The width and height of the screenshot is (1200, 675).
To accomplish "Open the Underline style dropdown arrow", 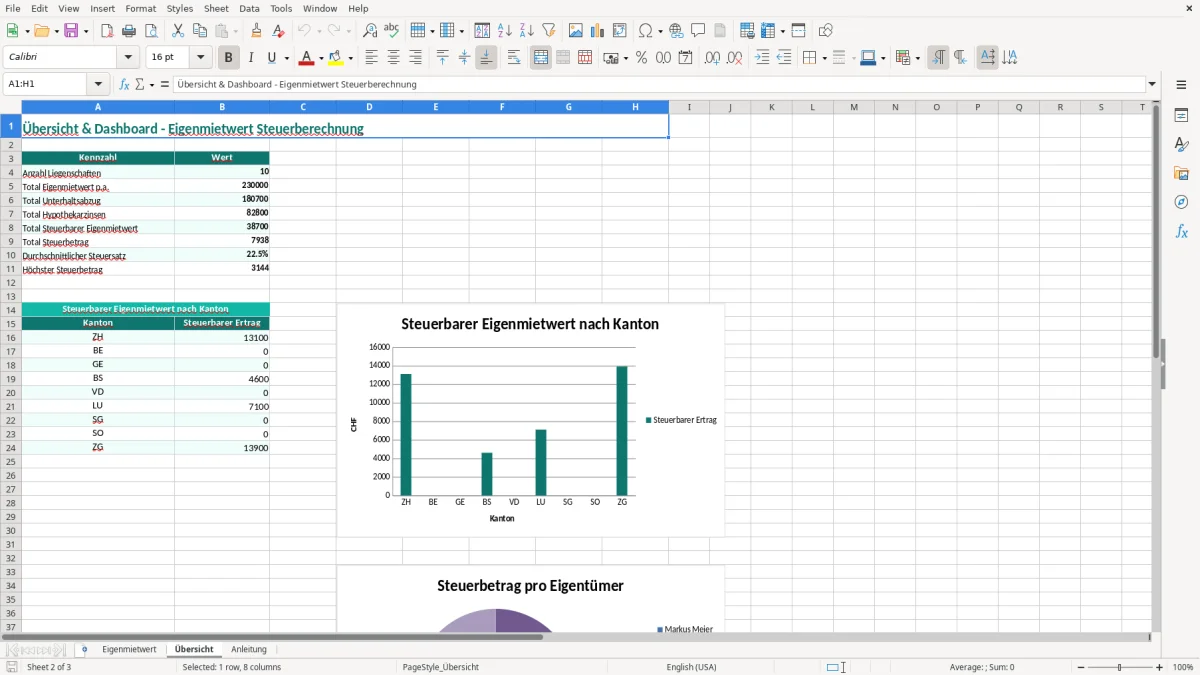I will 286,58.
